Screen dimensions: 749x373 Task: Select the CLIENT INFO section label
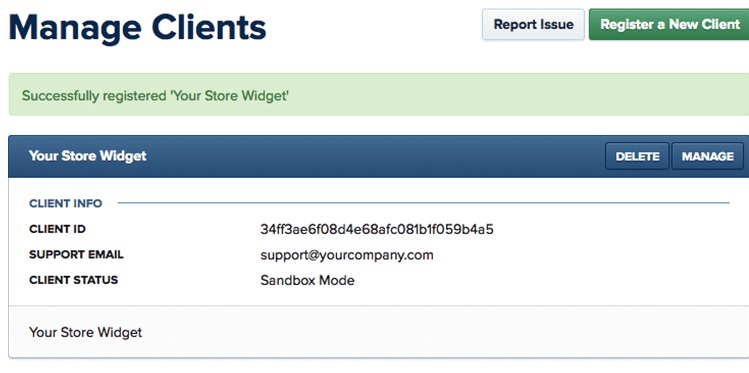[x=65, y=203]
